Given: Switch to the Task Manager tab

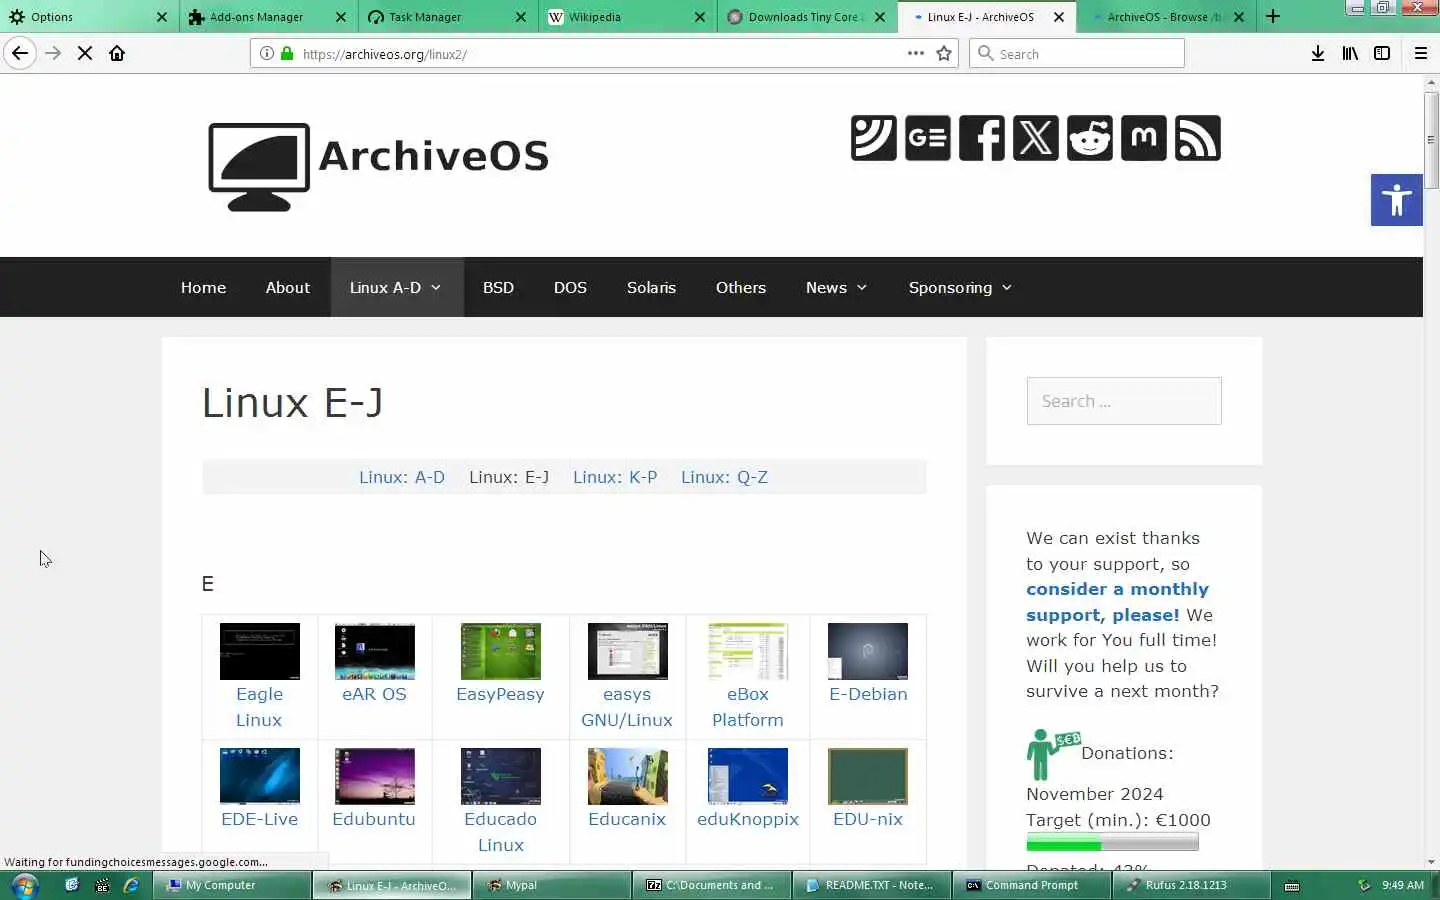Looking at the screenshot, I should click(x=447, y=16).
